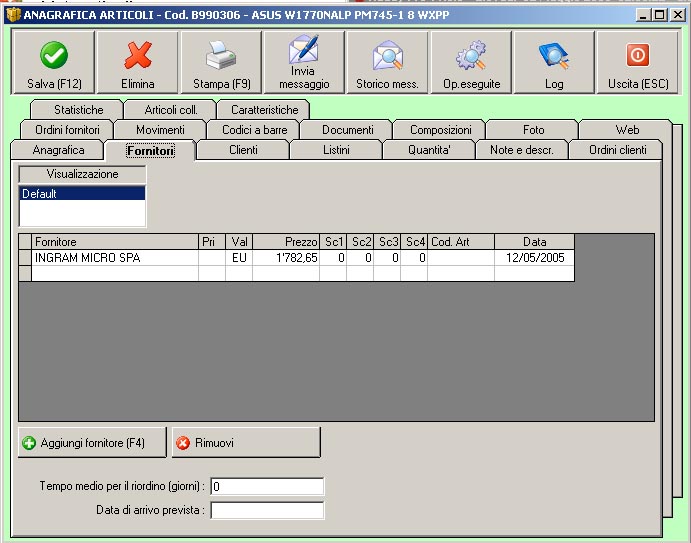Click the Sc3 column header
Screen dimensions: 691x543
pyautogui.click(x=387, y=242)
